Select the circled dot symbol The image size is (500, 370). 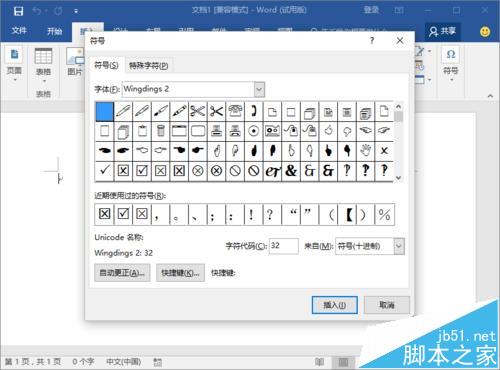tap(254, 131)
